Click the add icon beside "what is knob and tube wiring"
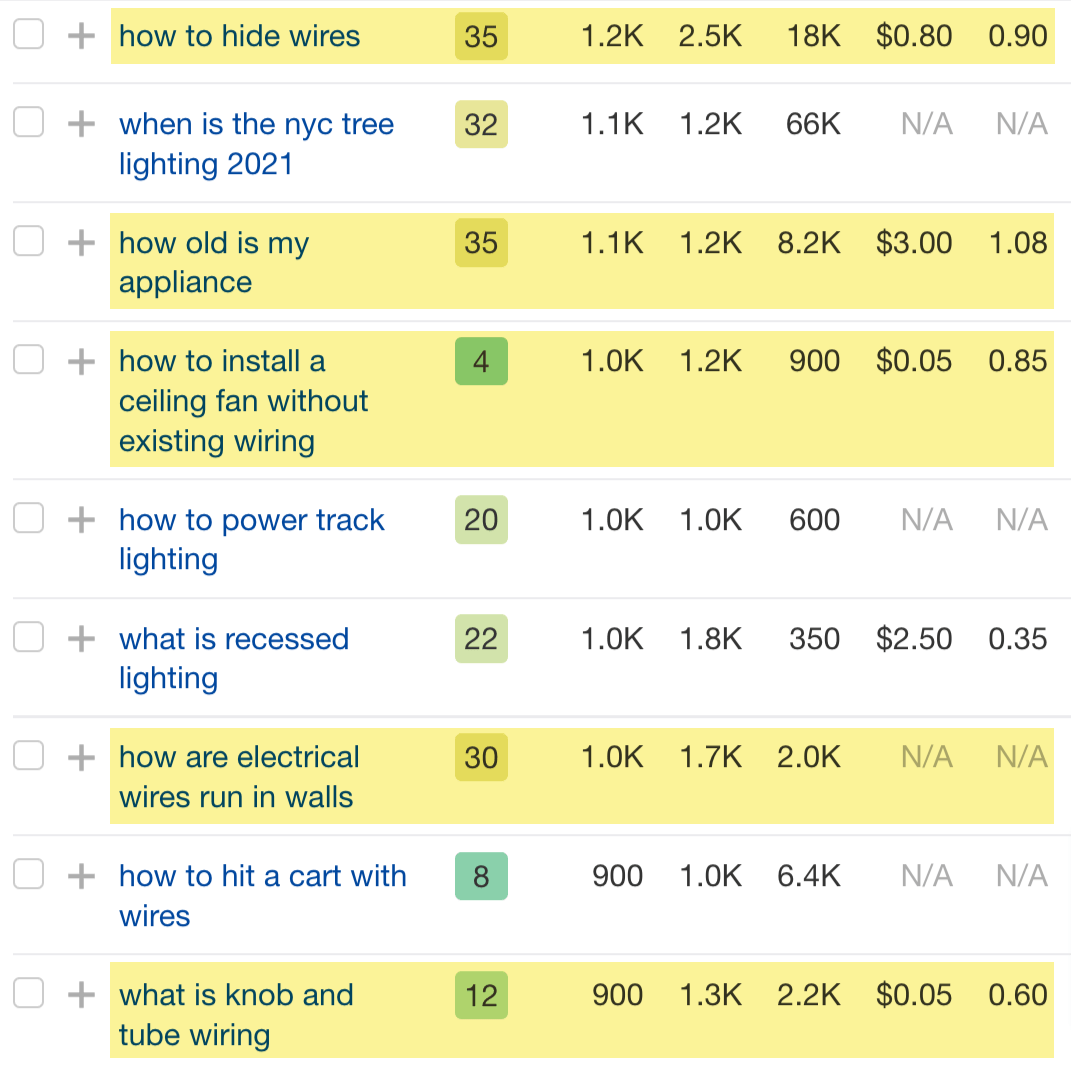 [x=80, y=993]
